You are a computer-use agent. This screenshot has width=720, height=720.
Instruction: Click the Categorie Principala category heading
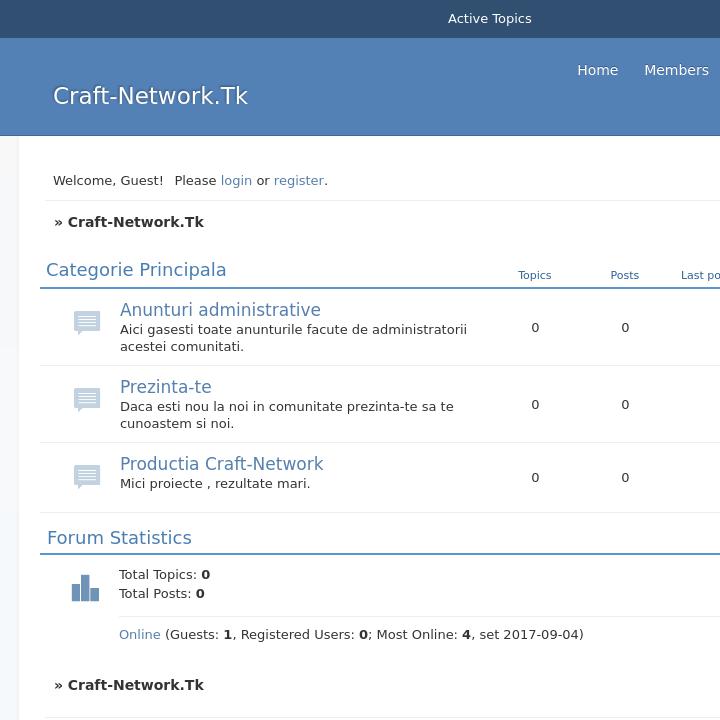coord(136,270)
